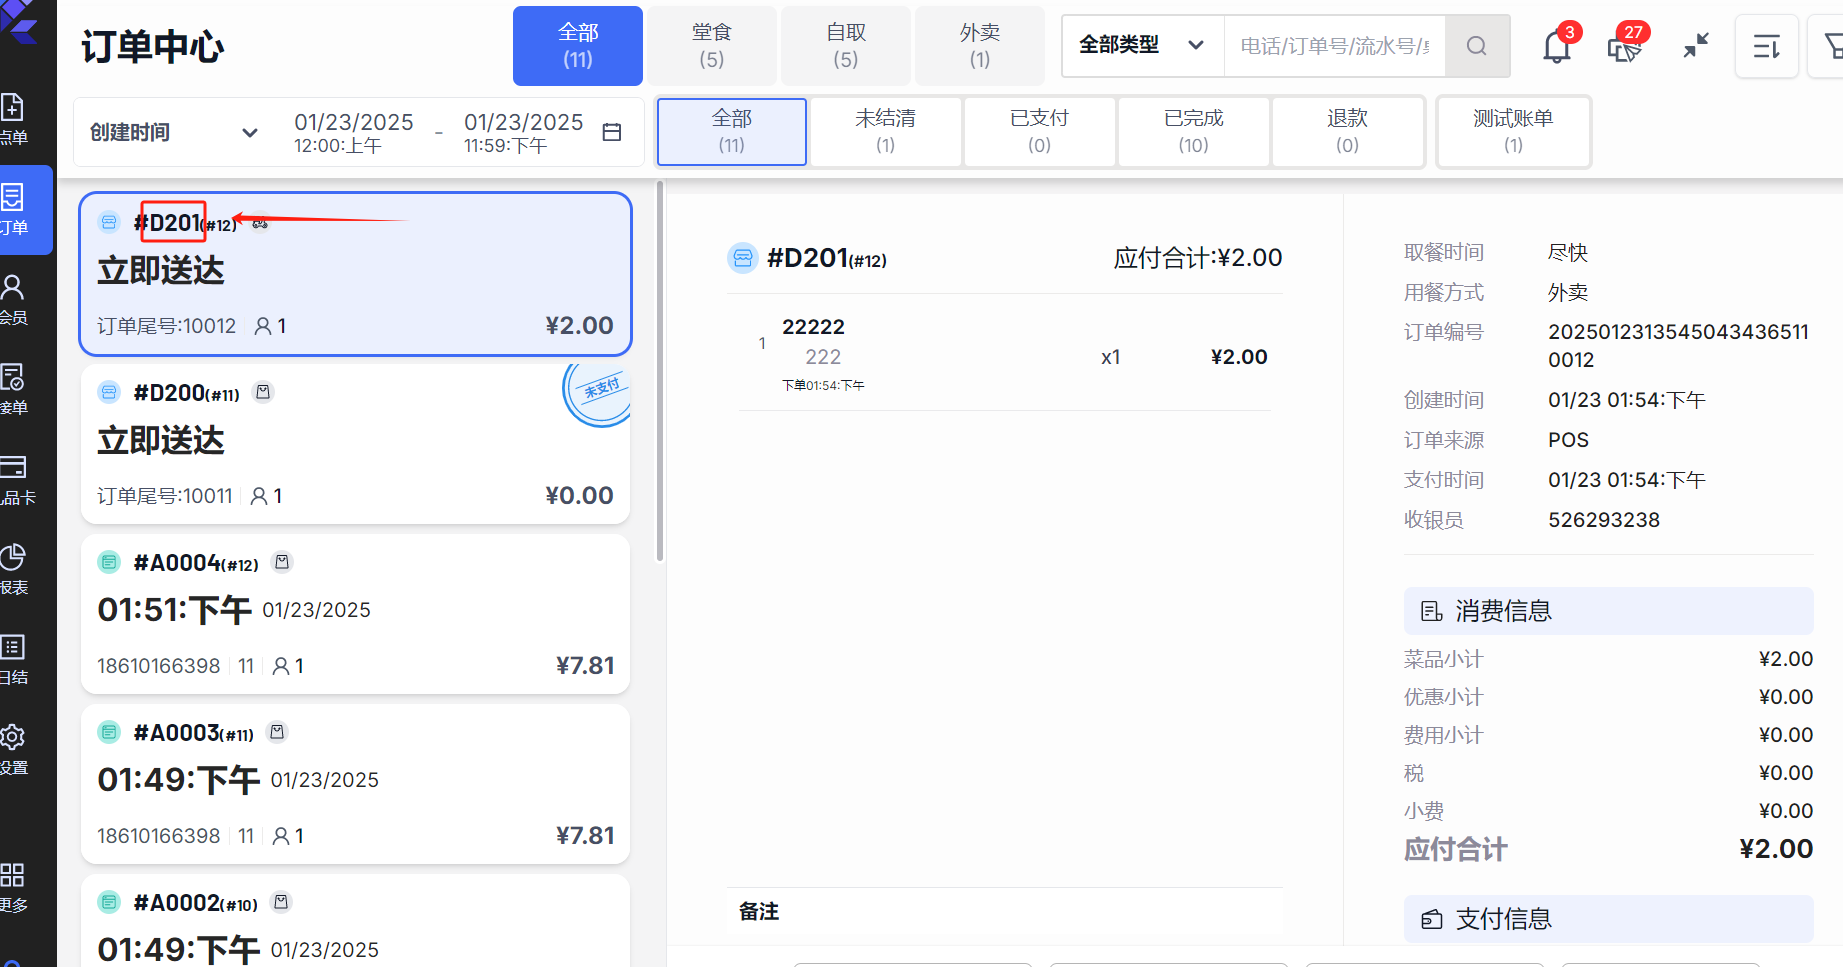Filter by 退款 (0) status
This screenshot has width=1843, height=967.
point(1348,131)
